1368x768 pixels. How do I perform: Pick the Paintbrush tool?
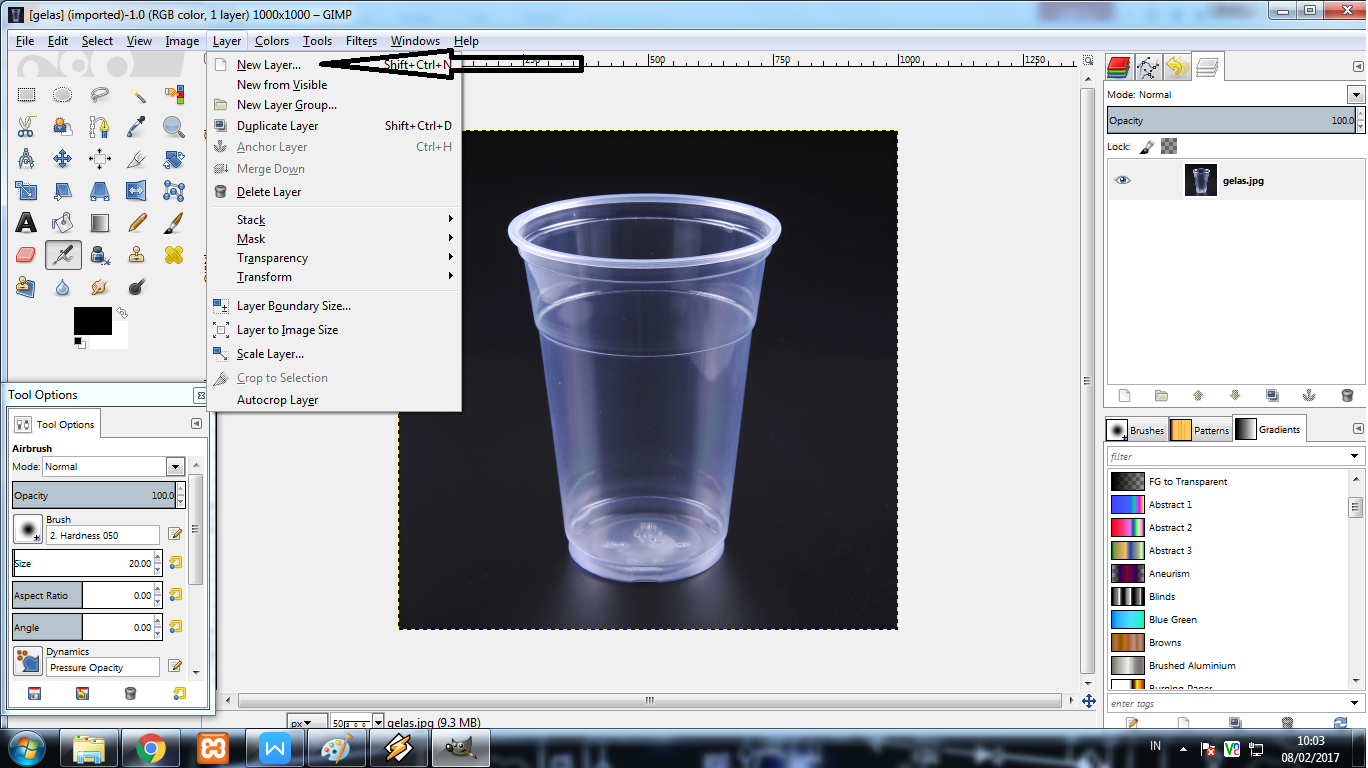[x=172, y=223]
